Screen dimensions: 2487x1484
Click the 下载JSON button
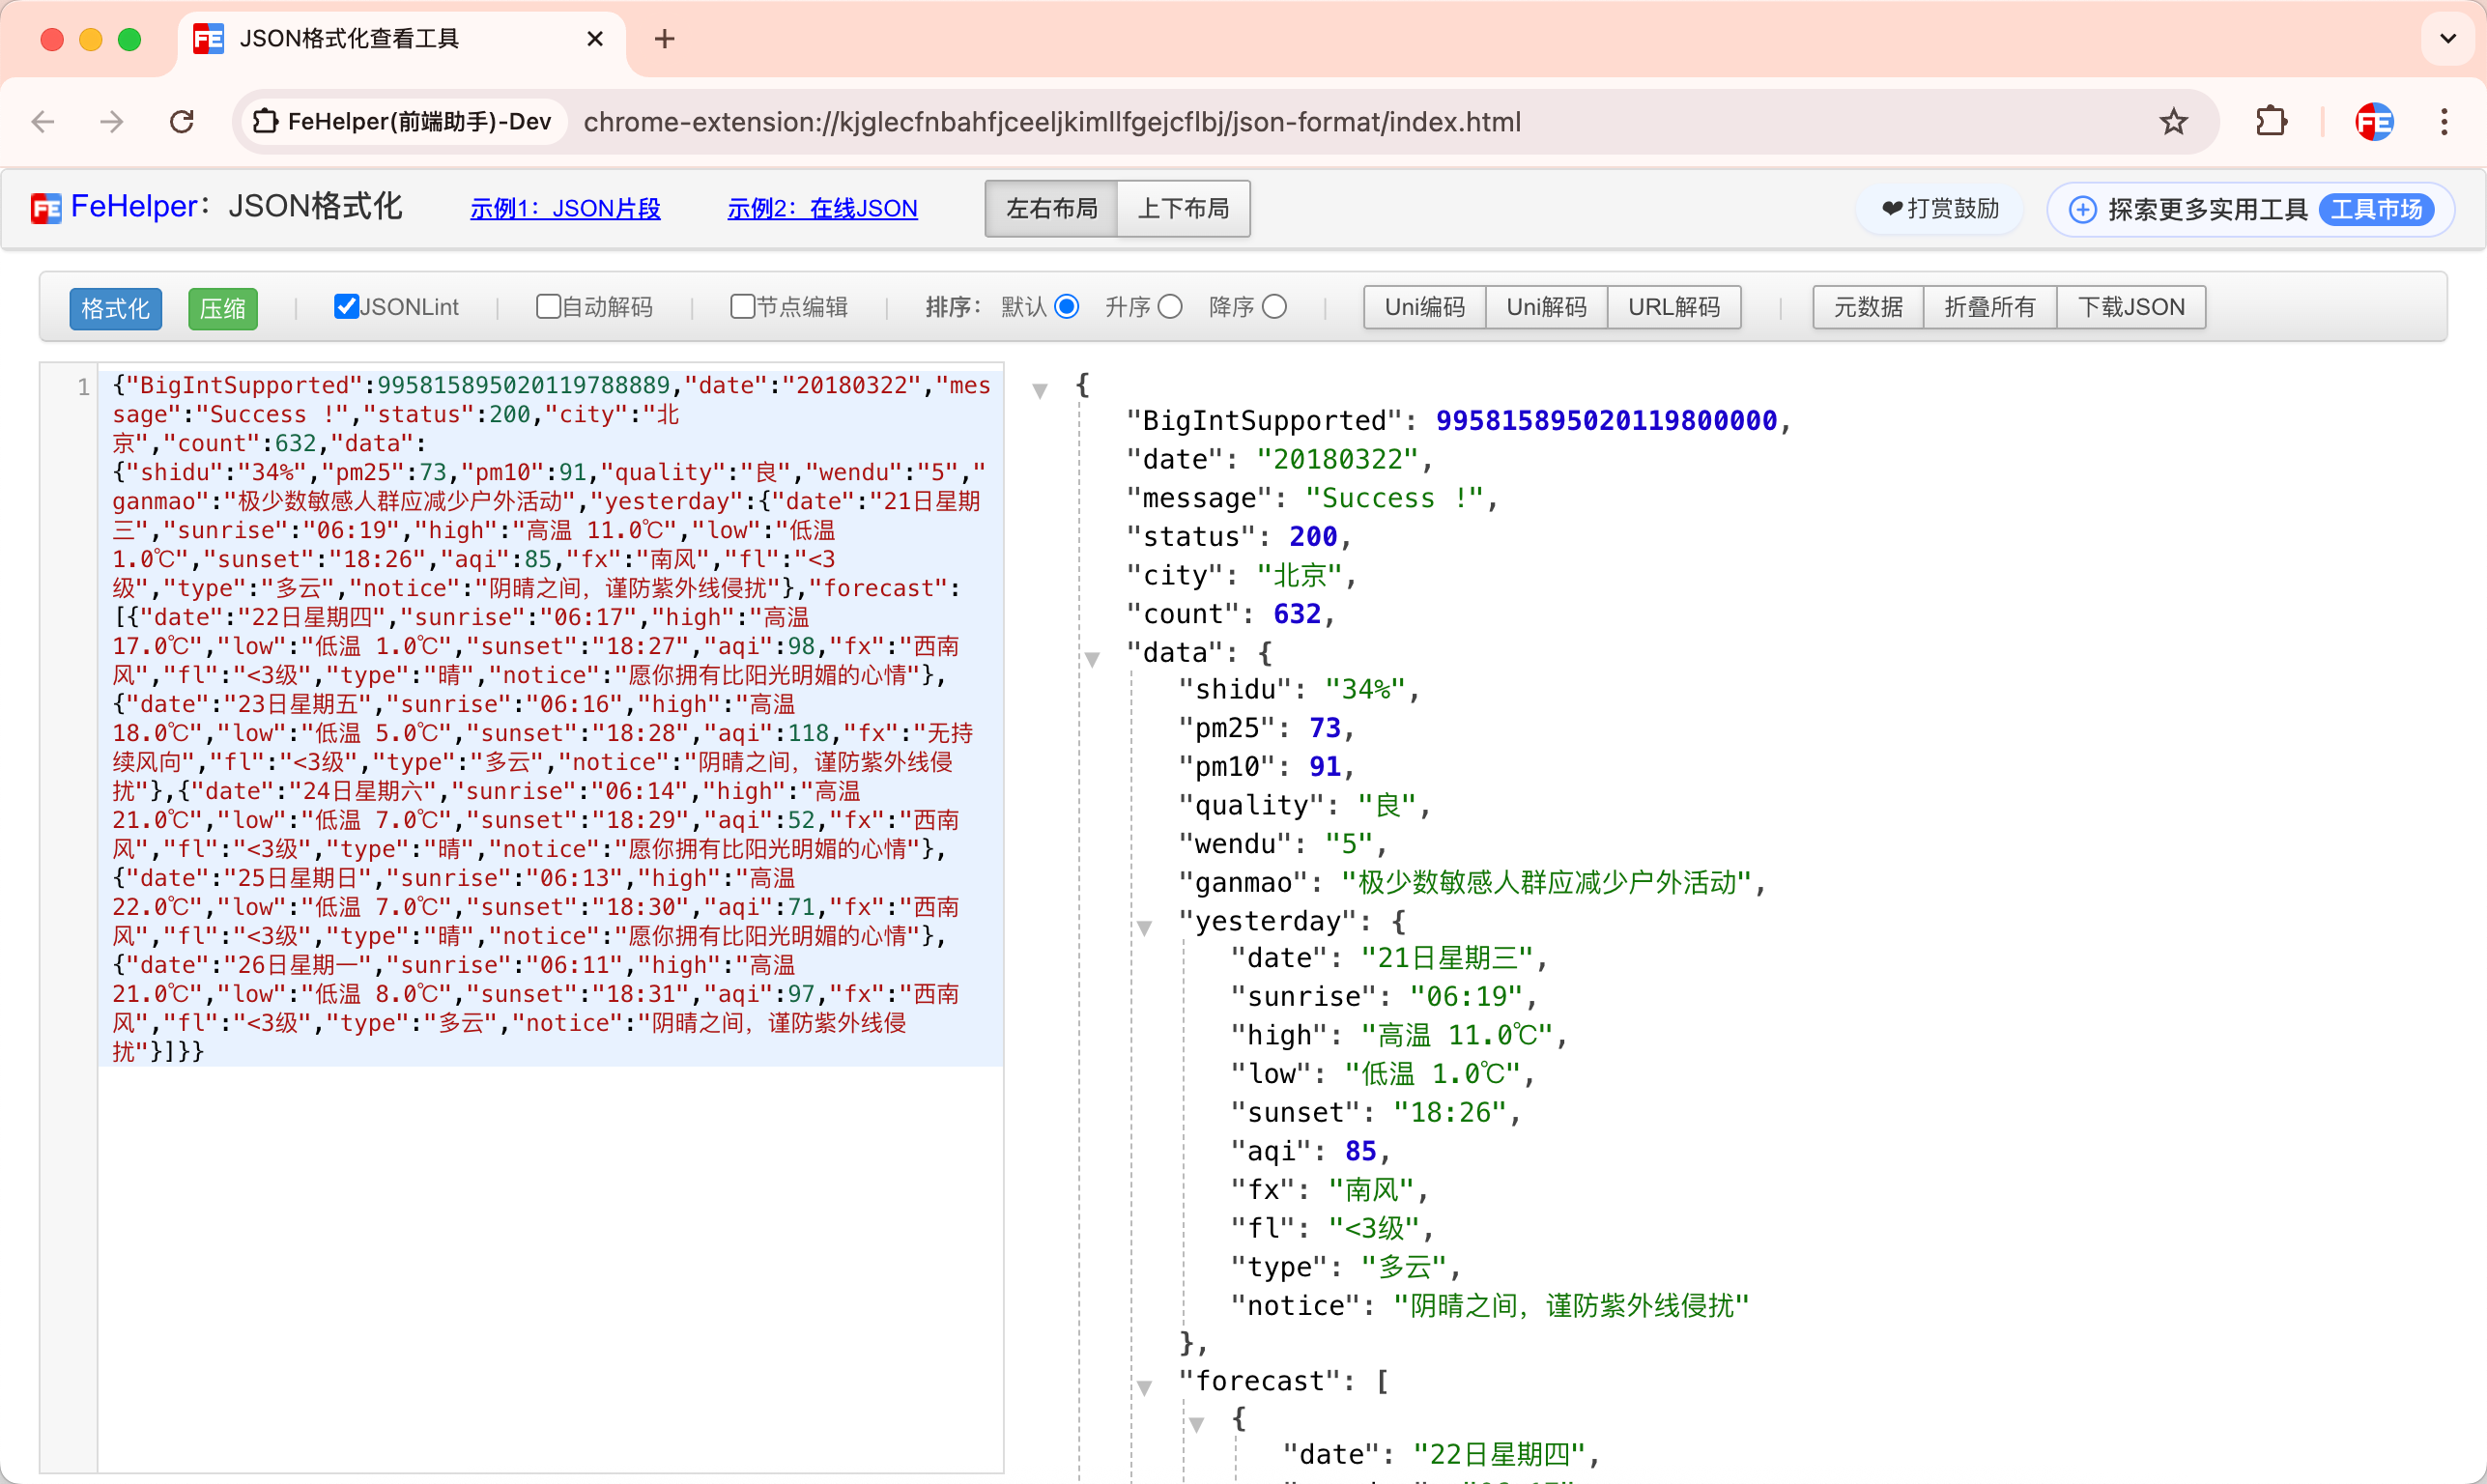point(2131,307)
